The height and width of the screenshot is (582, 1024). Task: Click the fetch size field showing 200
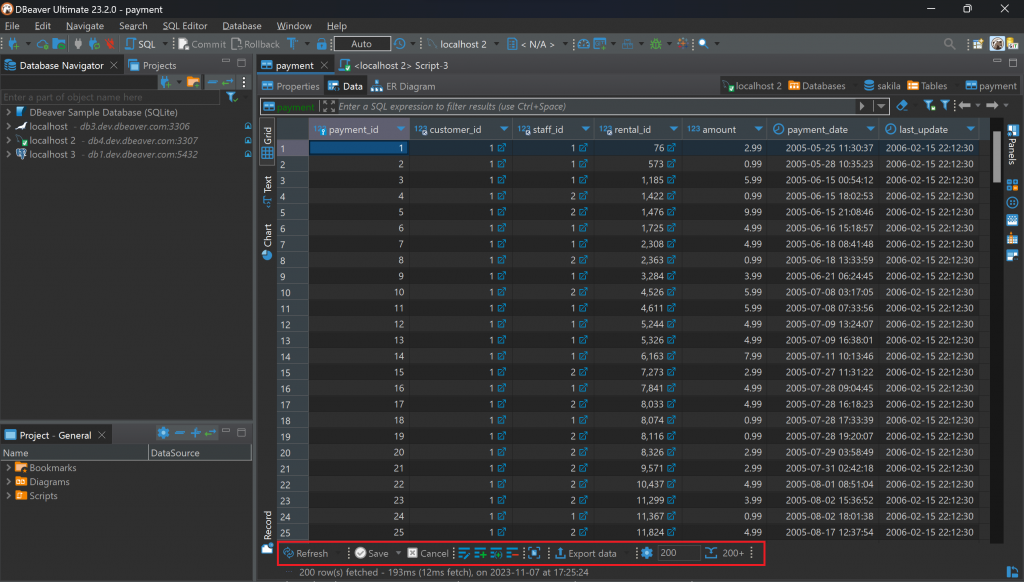coord(679,553)
